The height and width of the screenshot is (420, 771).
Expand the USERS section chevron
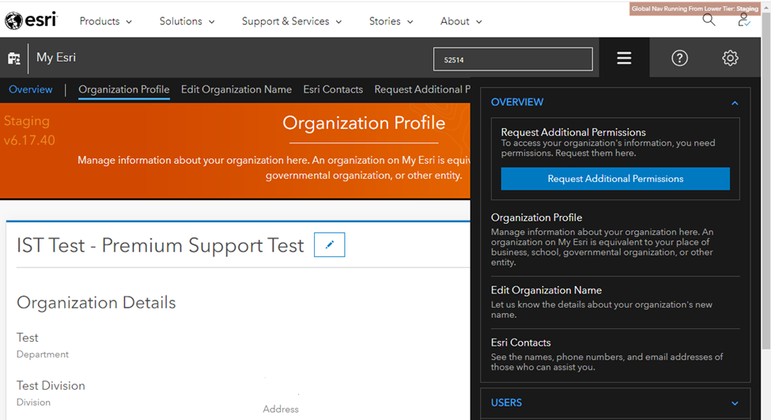click(735, 403)
